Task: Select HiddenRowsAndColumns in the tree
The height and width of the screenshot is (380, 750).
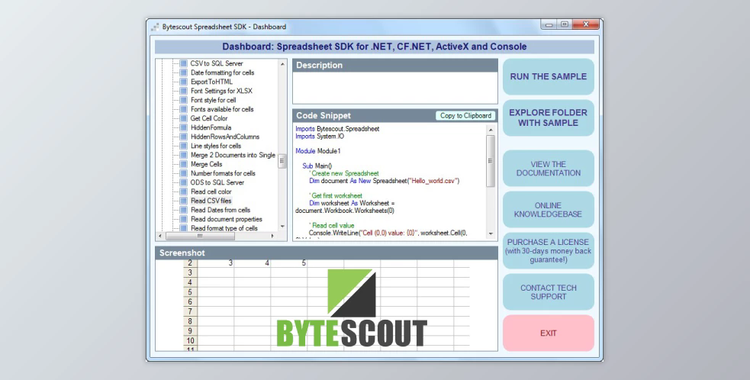Action: pyautogui.click(x=225, y=136)
